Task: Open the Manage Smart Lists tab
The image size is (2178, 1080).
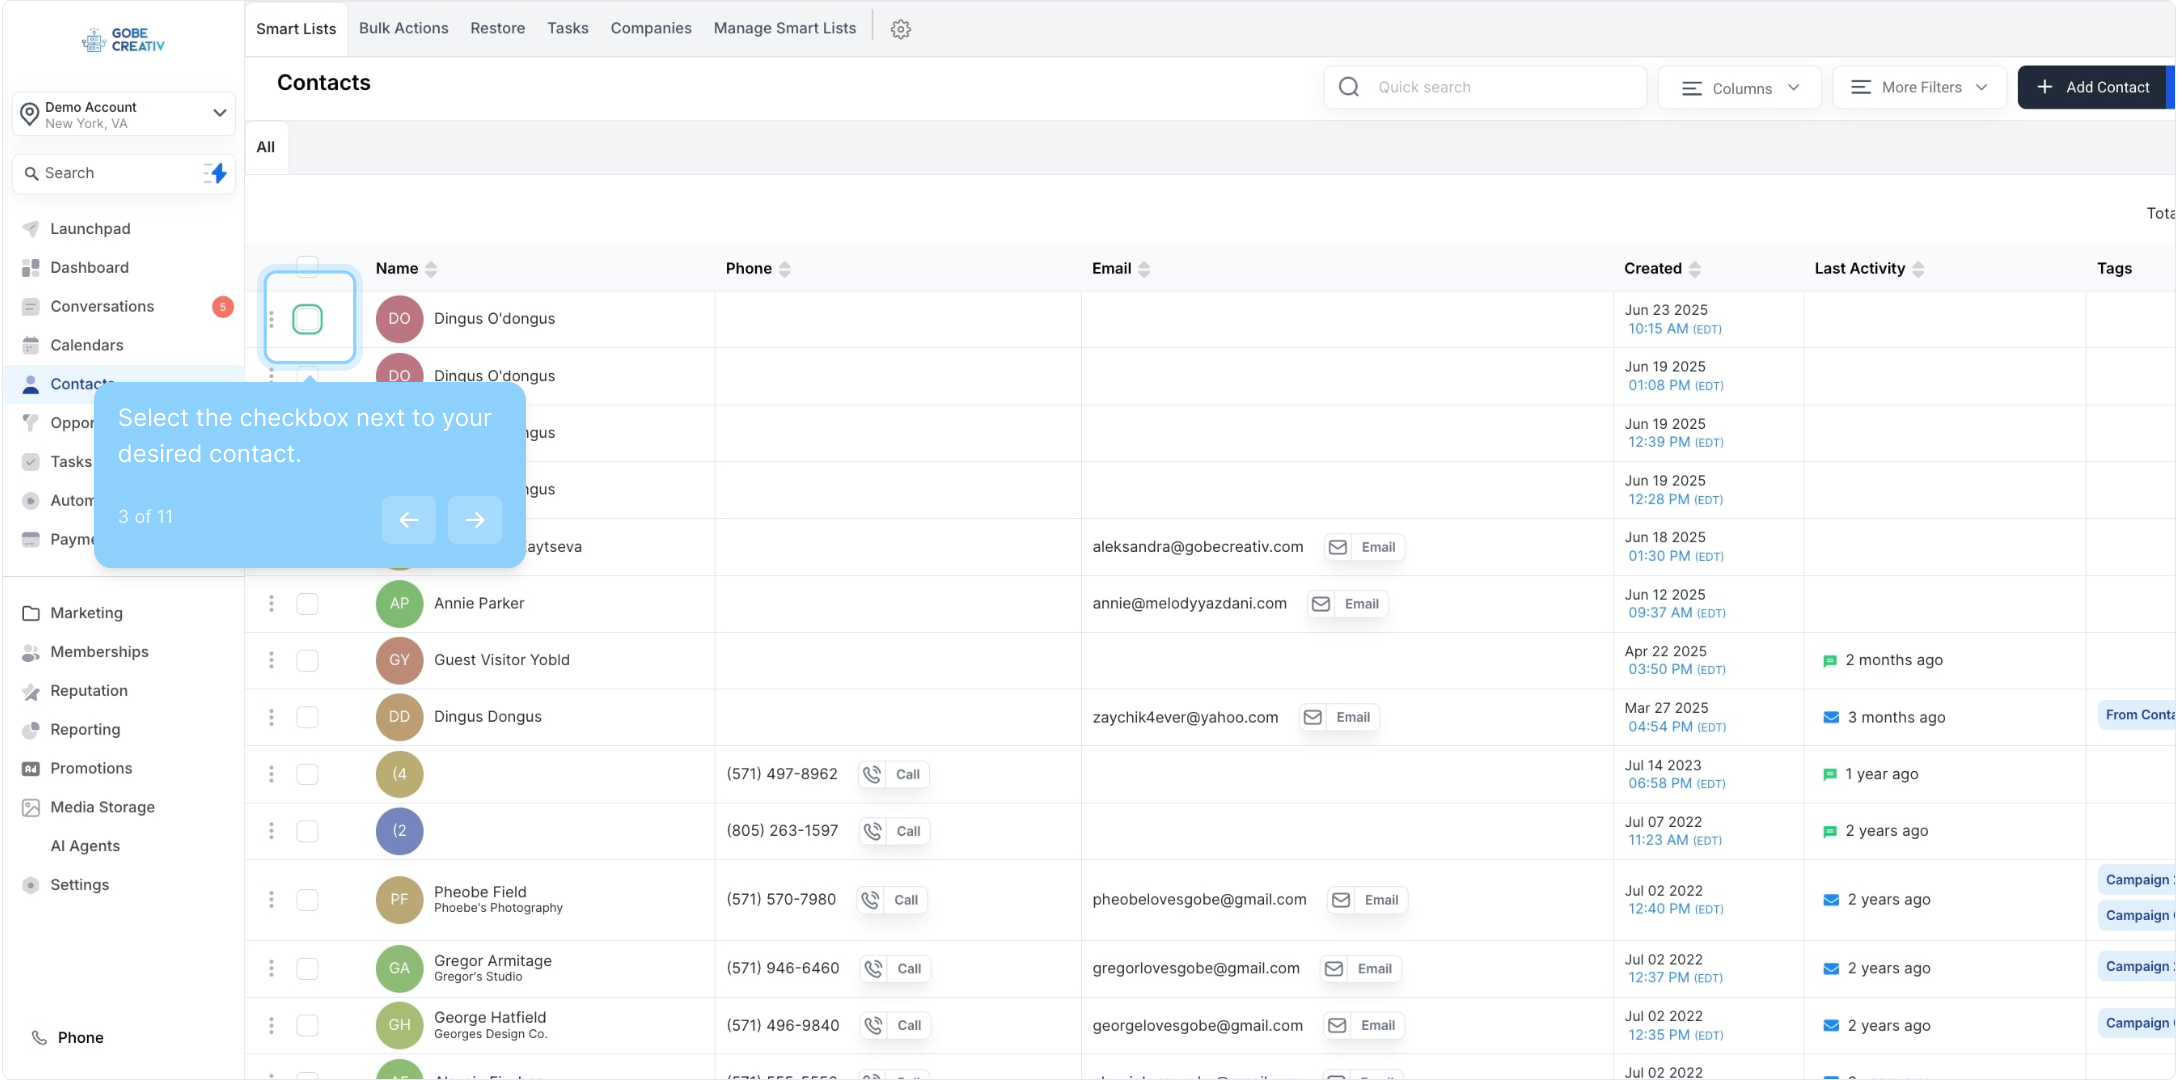Action: [784, 28]
